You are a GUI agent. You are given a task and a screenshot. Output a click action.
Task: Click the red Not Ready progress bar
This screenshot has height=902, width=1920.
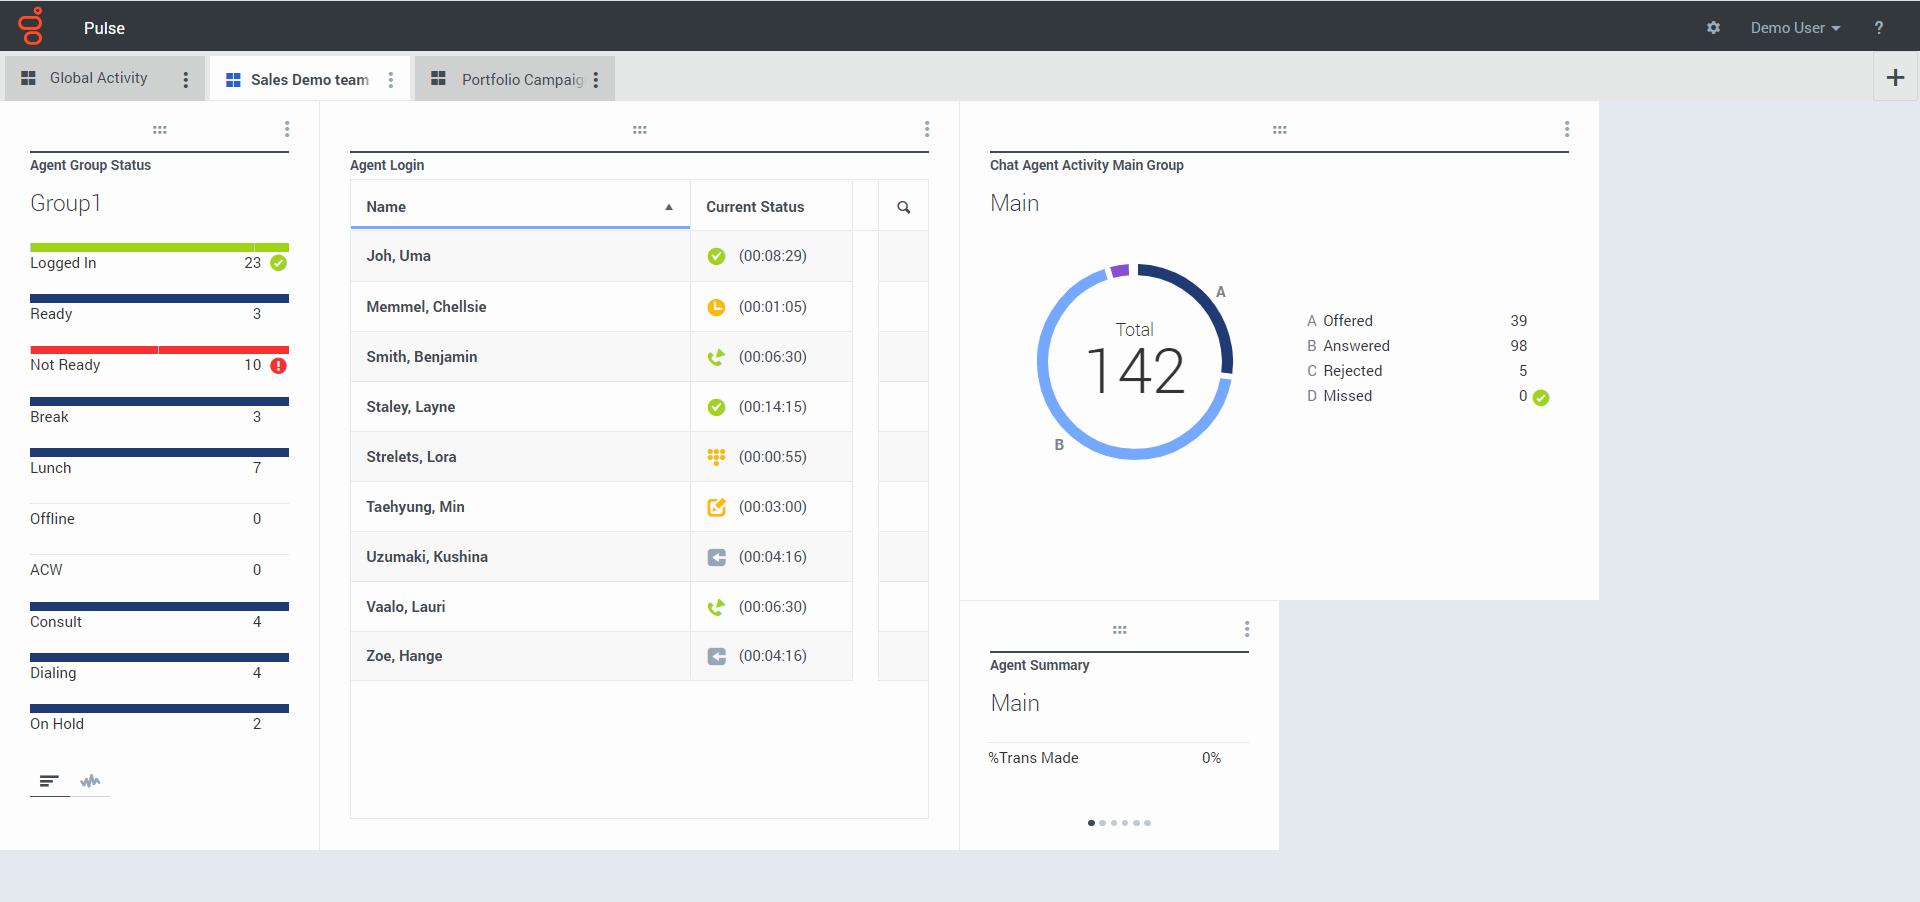coord(159,350)
